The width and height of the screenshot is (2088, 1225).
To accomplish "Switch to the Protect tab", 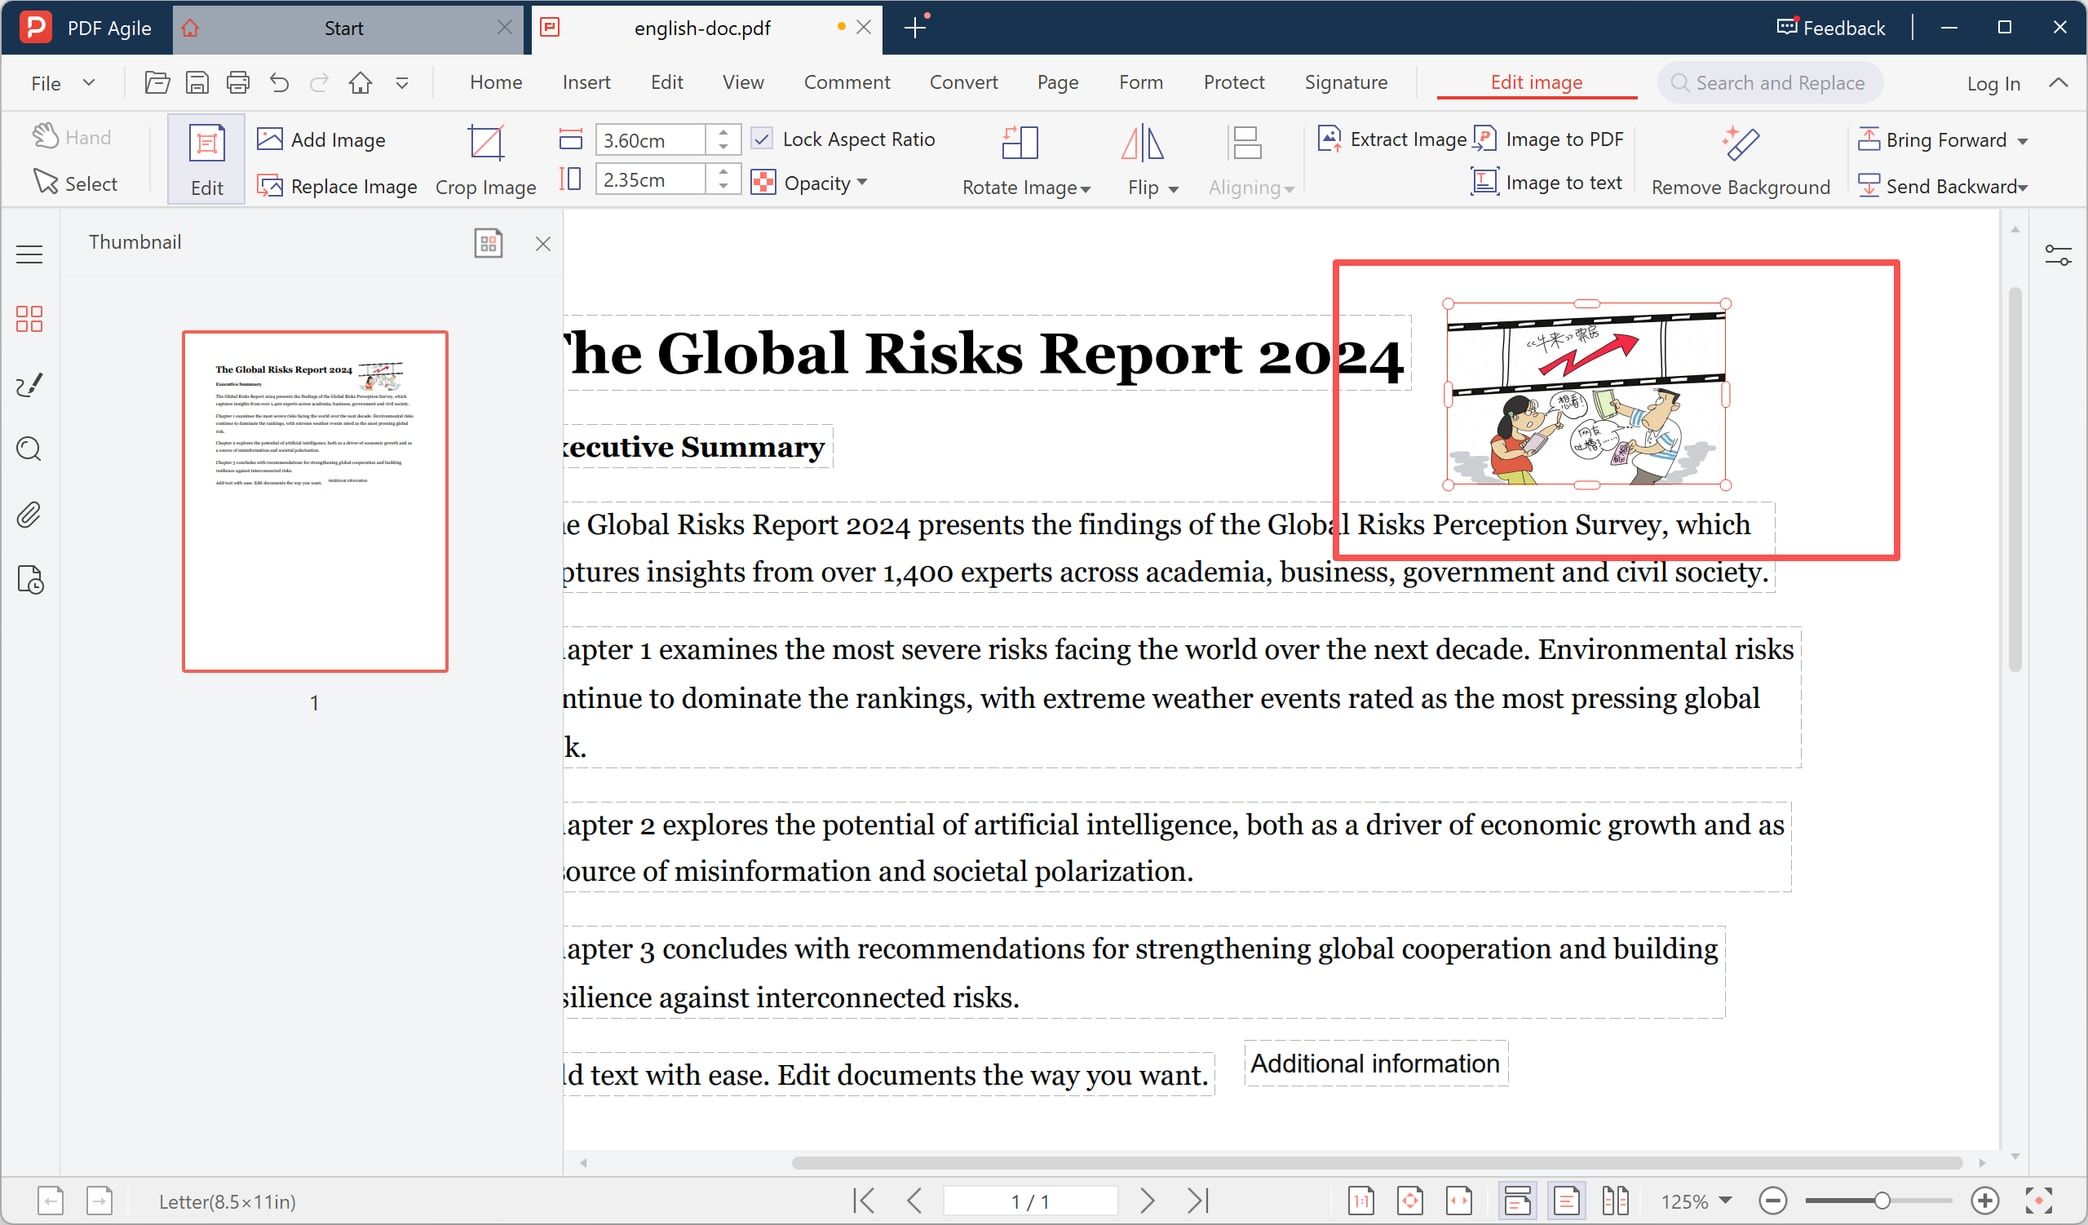I will pos(1234,82).
